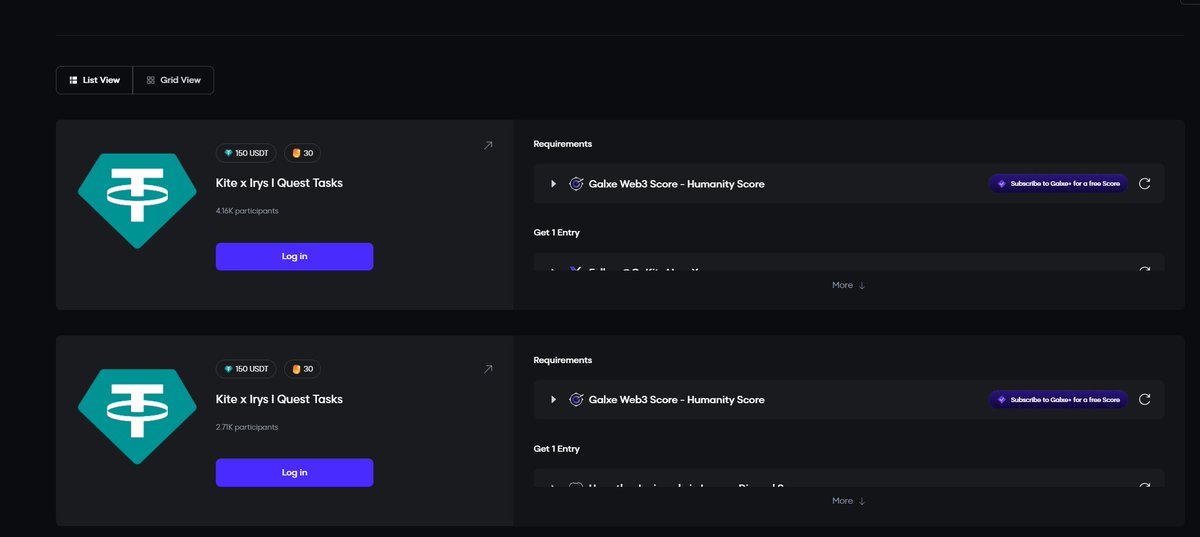Open second quest card via arrow icon (2.71K participants)
The image size is (1200, 537).
tap(488, 369)
